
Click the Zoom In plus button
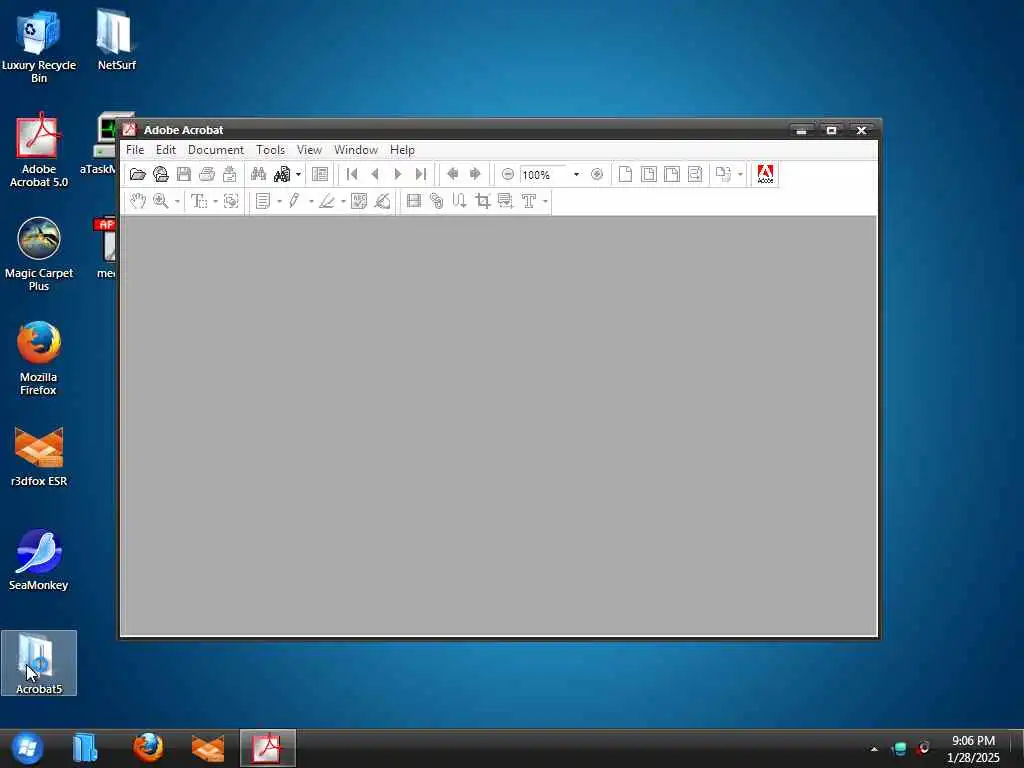(x=596, y=174)
